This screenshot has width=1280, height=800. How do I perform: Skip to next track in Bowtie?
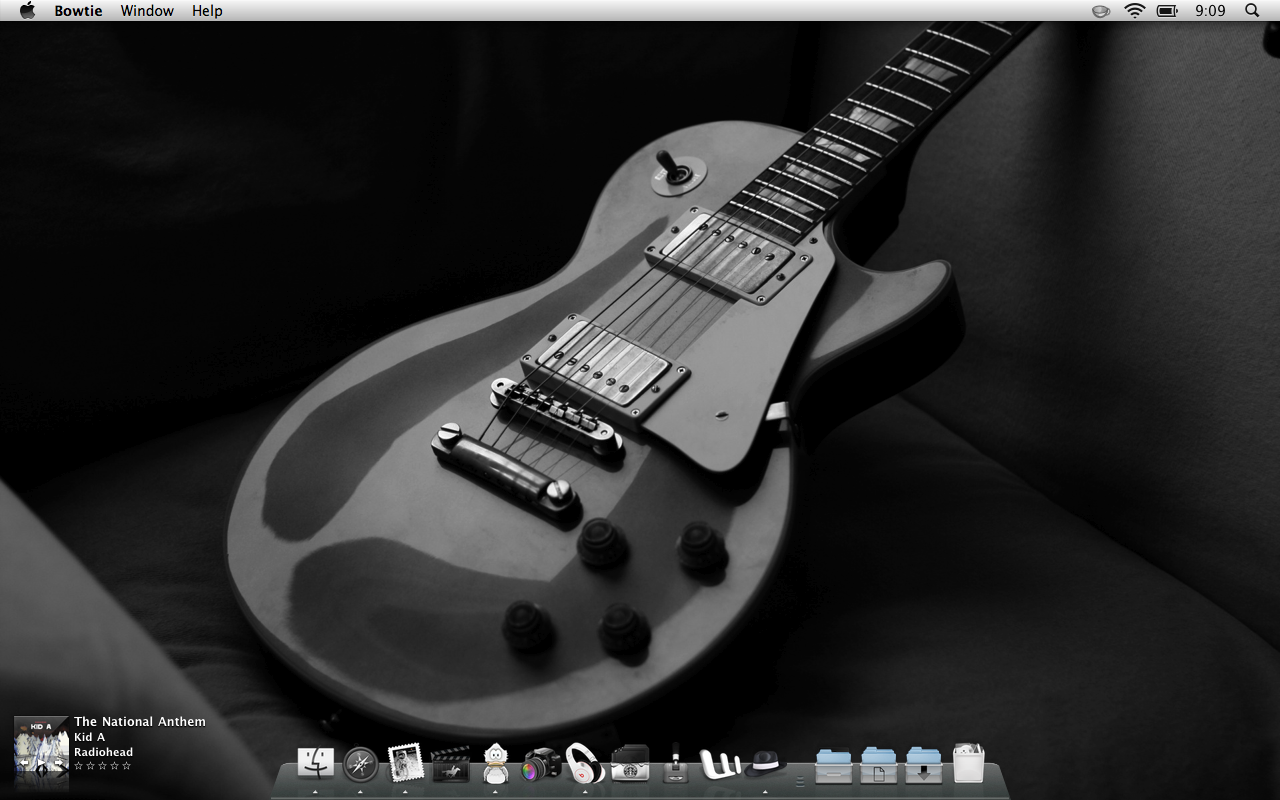(x=58, y=763)
